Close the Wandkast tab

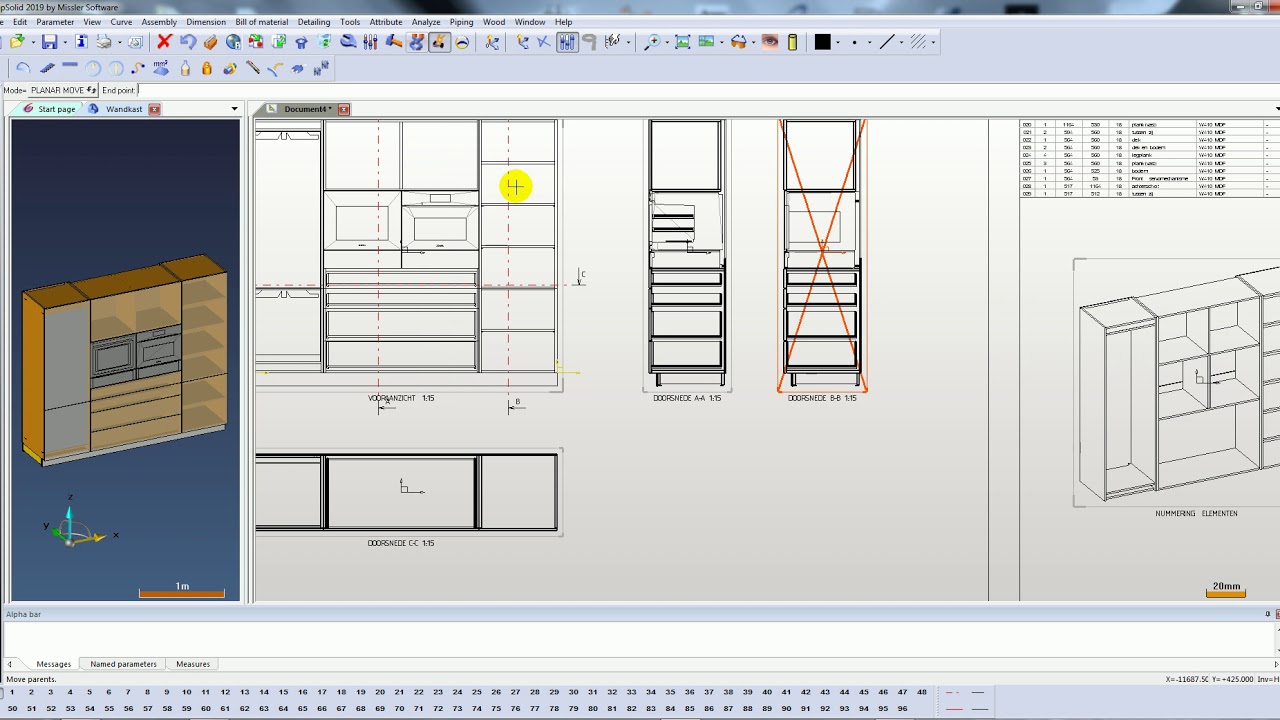155,109
